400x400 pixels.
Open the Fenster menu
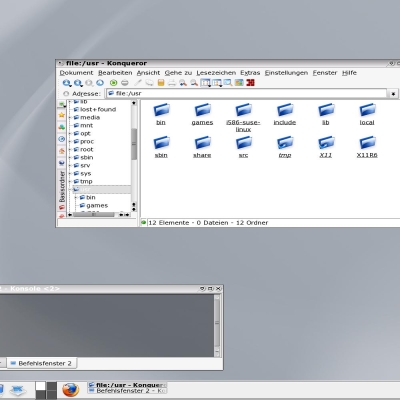pyautogui.click(x=325, y=73)
